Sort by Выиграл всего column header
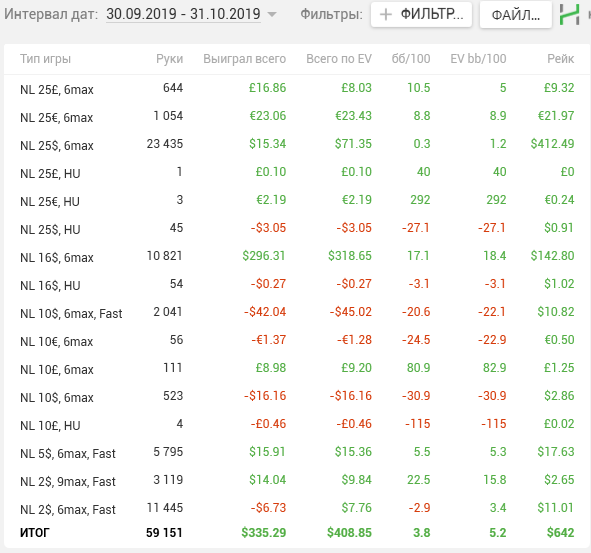This screenshot has width=591, height=553. (x=245, y=59)
